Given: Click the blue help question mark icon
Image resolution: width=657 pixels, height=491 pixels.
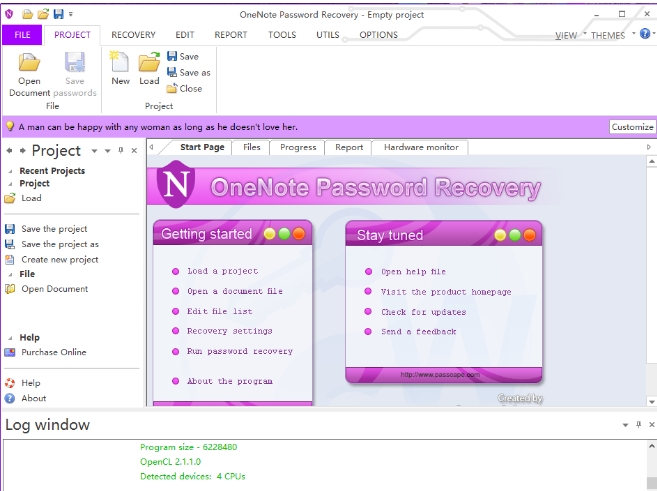Looking at the screenshot, I should [x=645, y=34].
